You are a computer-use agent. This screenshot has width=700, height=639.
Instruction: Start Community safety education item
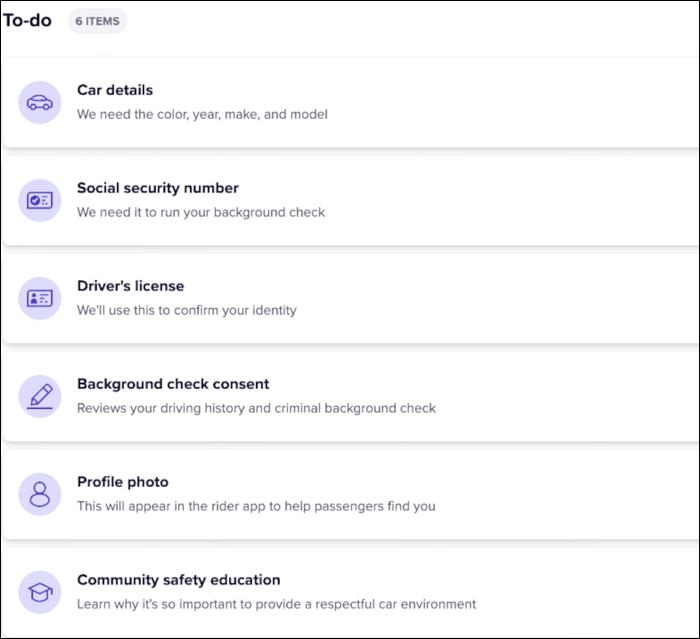[x=179, y=580]
